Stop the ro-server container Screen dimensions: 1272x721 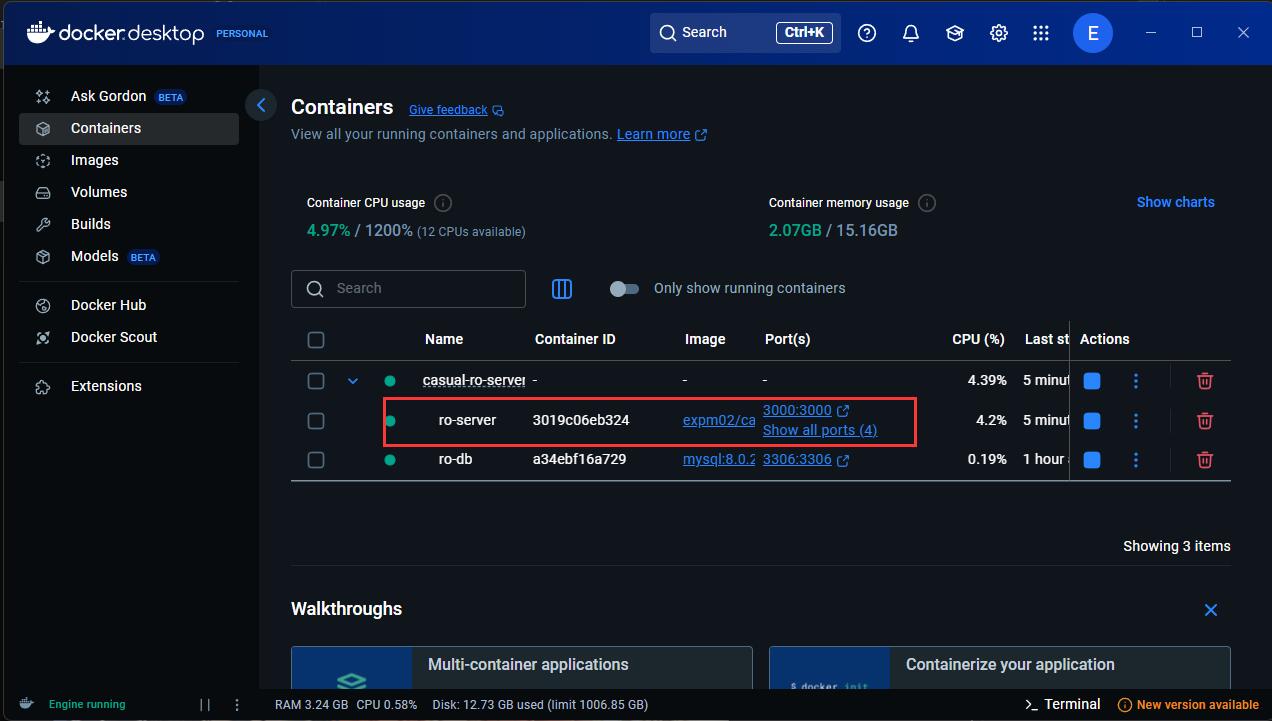pyautogui.click(x=1092, y=421)
